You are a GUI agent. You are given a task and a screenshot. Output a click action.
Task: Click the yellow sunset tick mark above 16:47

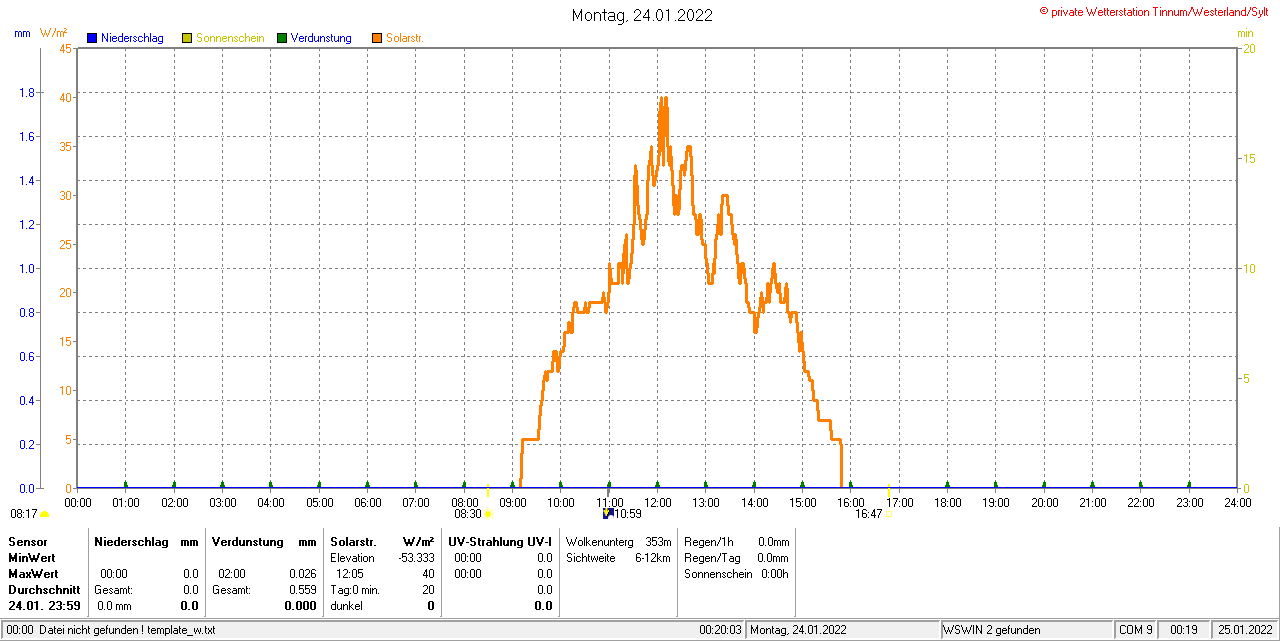point(888,490)
